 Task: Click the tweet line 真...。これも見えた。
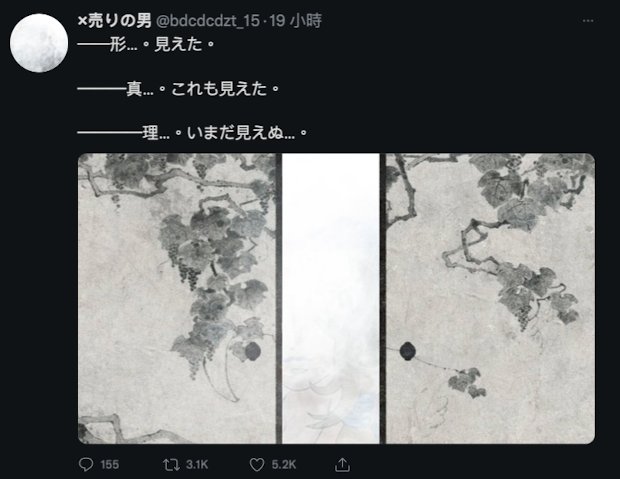pyautogui.click(x=179, y=89)
